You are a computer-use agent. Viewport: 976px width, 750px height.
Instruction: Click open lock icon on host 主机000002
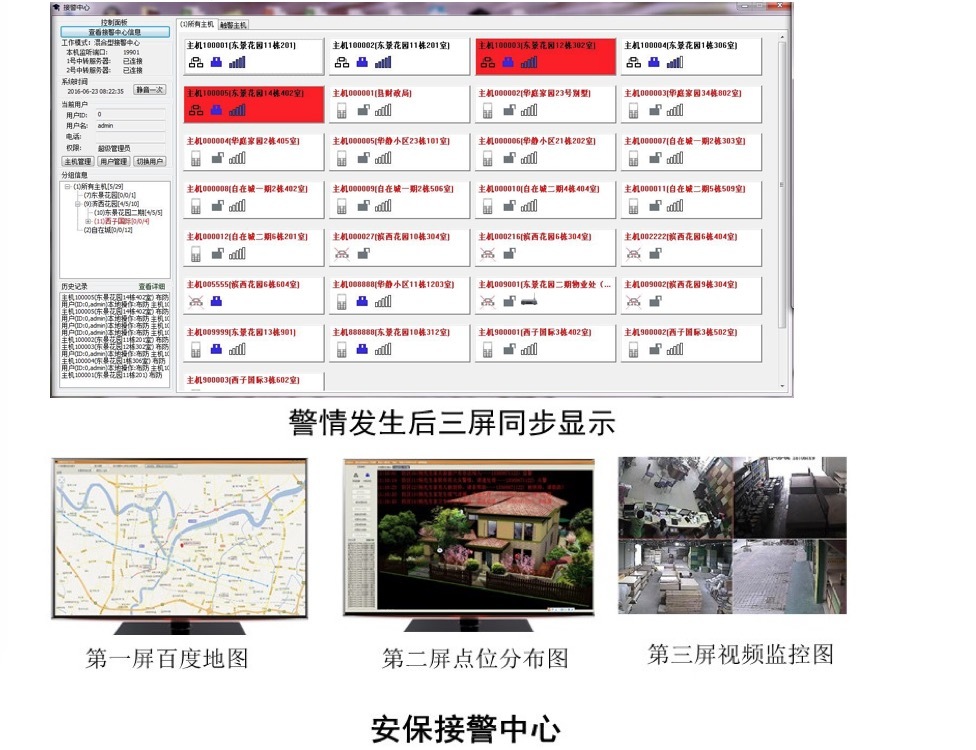pos(507,110)
